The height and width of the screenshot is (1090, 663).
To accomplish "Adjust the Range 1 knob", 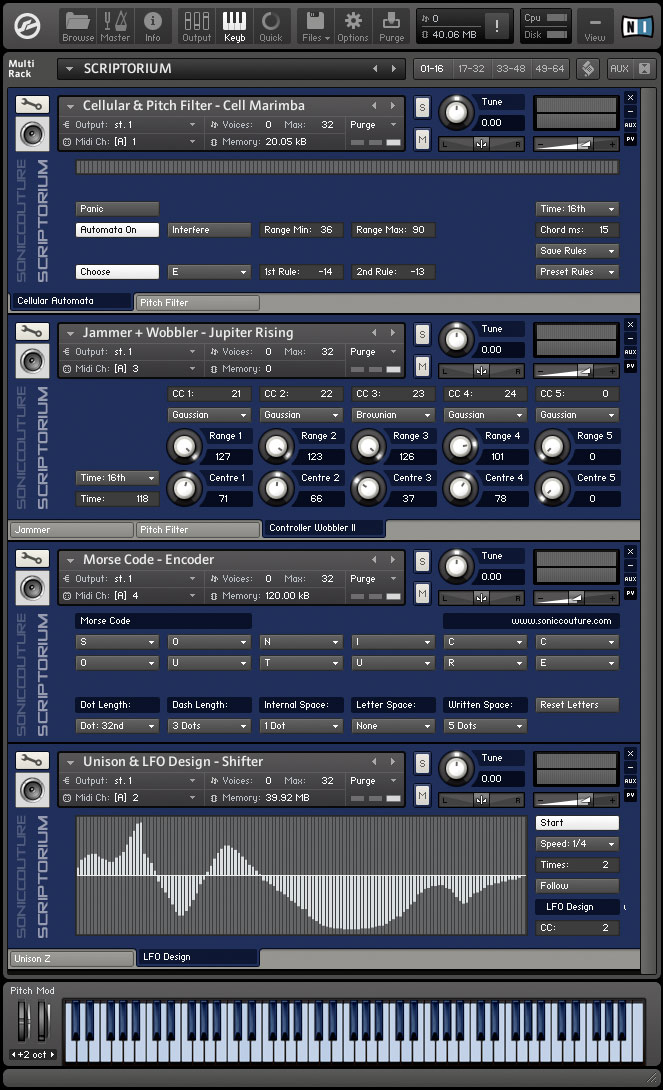I will (x=184, y=446).
